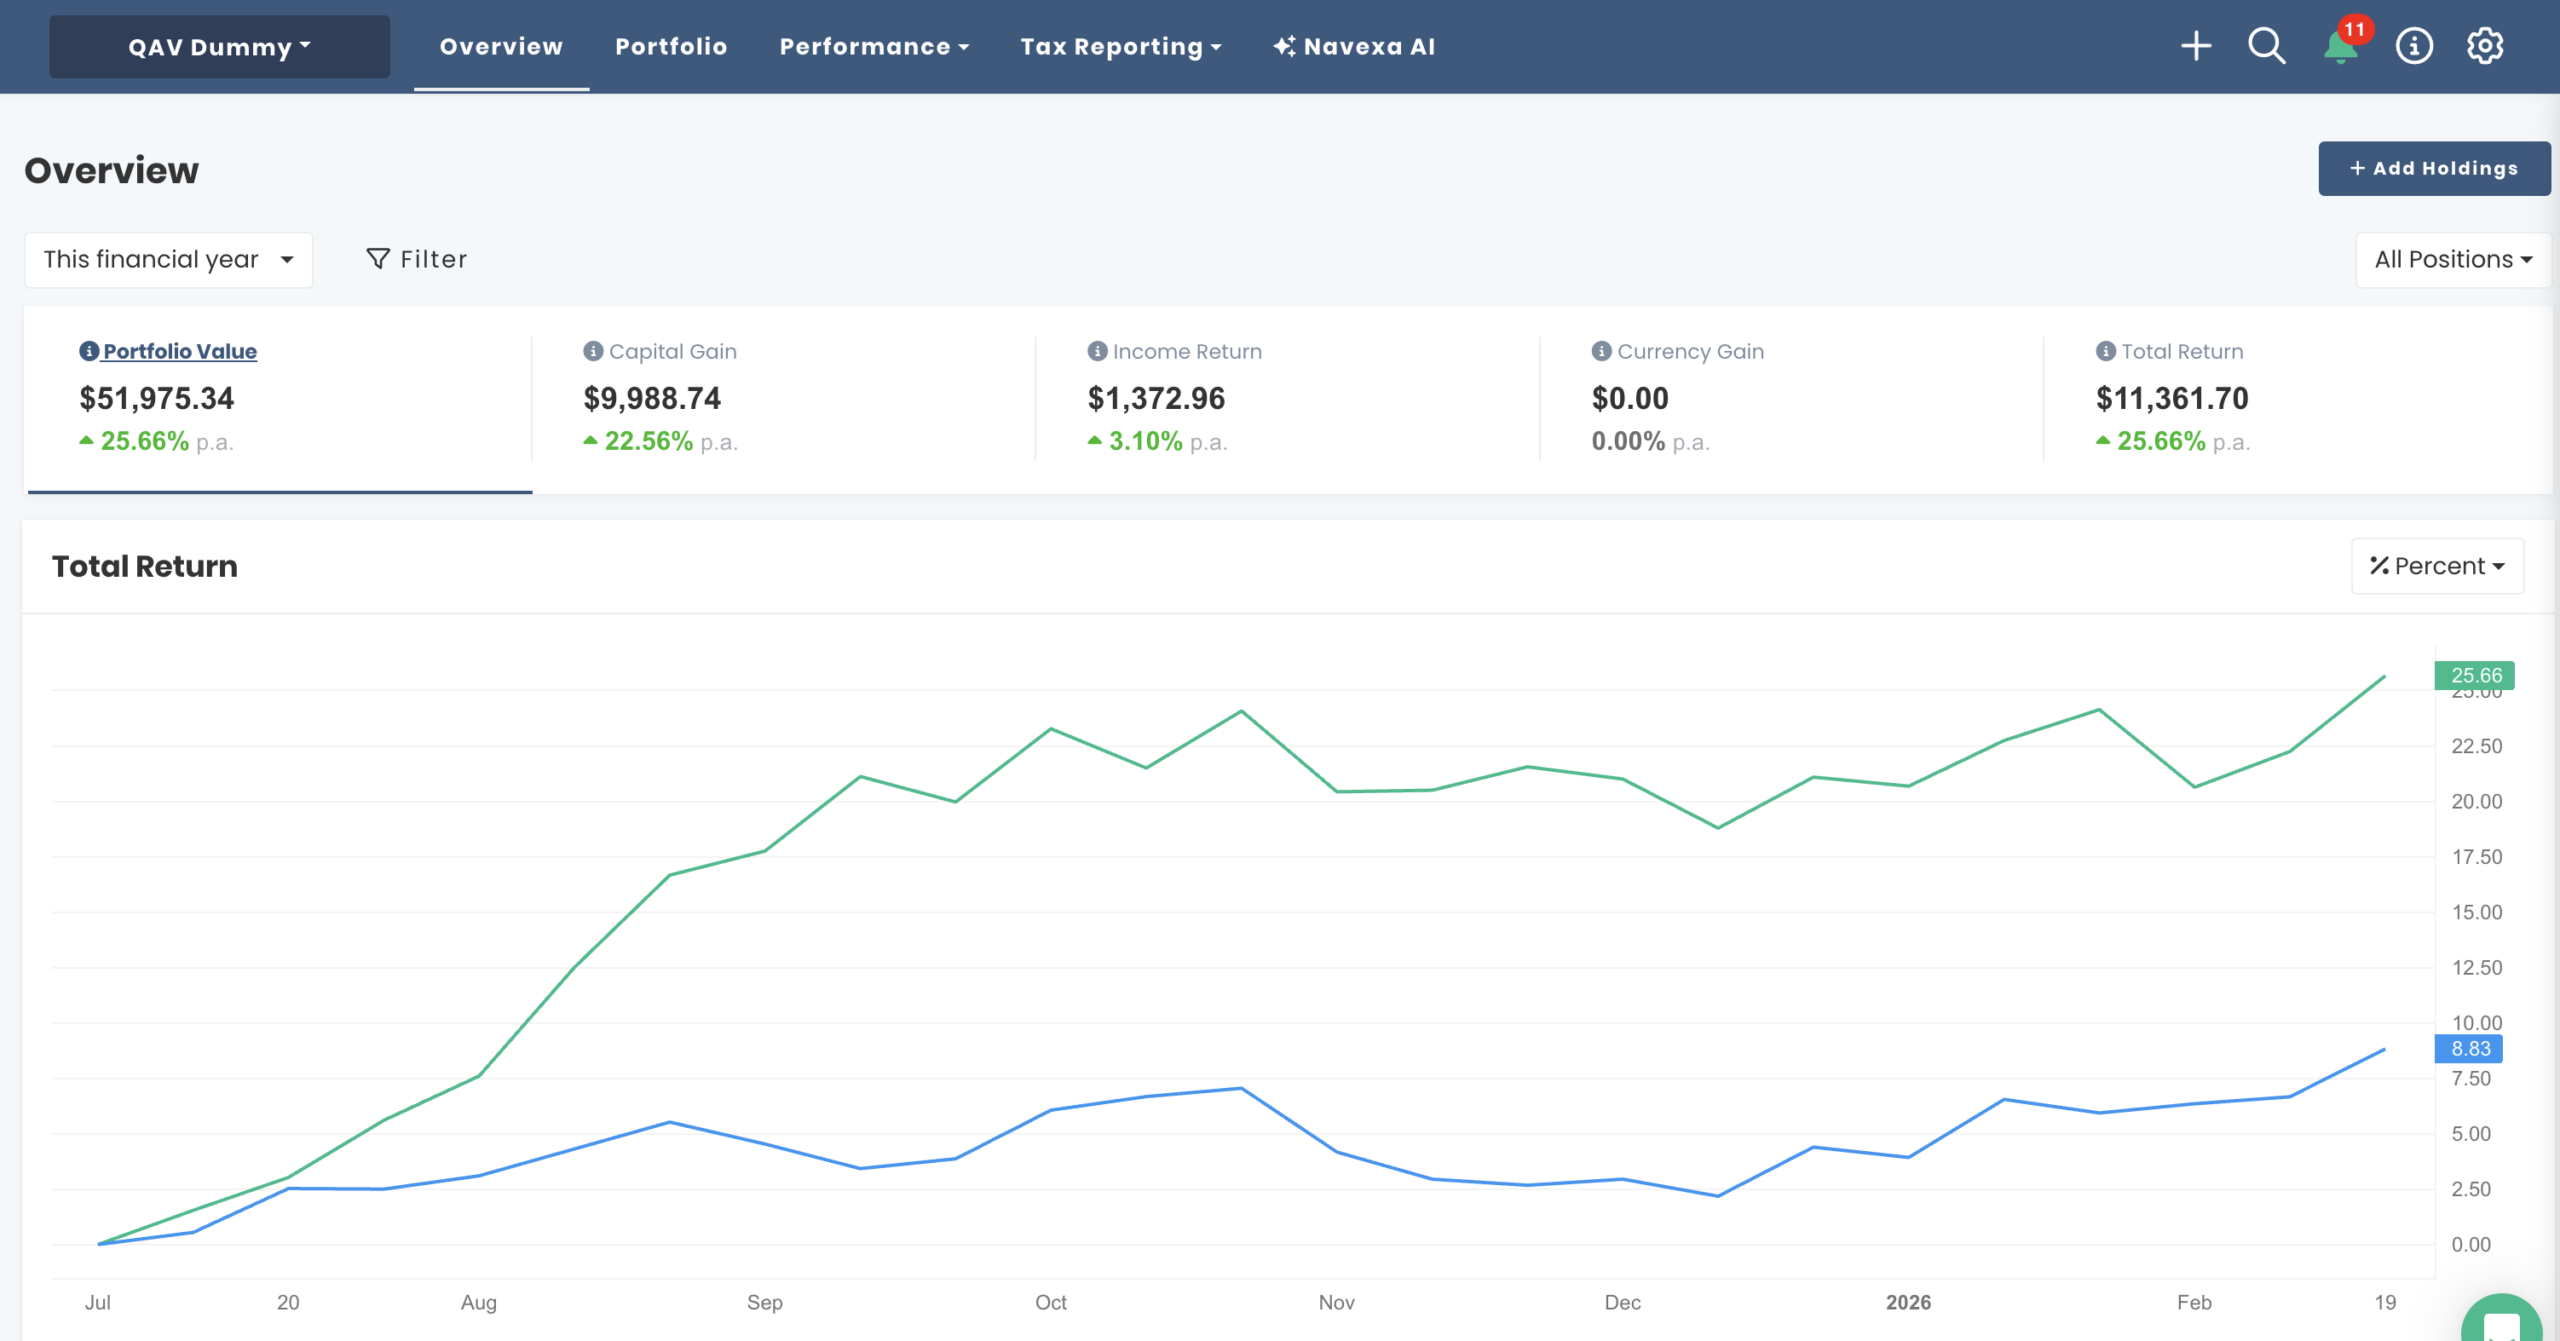Click the notifications bell showing 11 alerts
This screenshot has width=2560, height=1341.
click(2340, 47)
